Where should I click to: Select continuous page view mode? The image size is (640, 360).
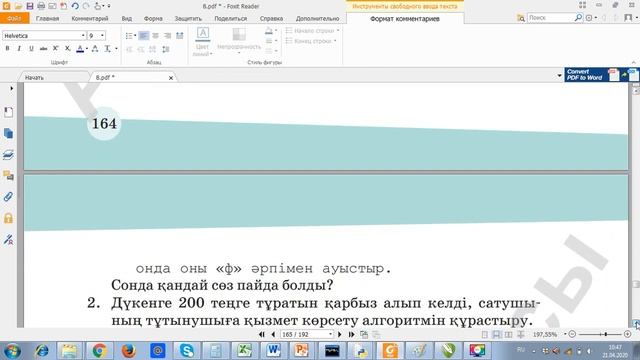496,335
